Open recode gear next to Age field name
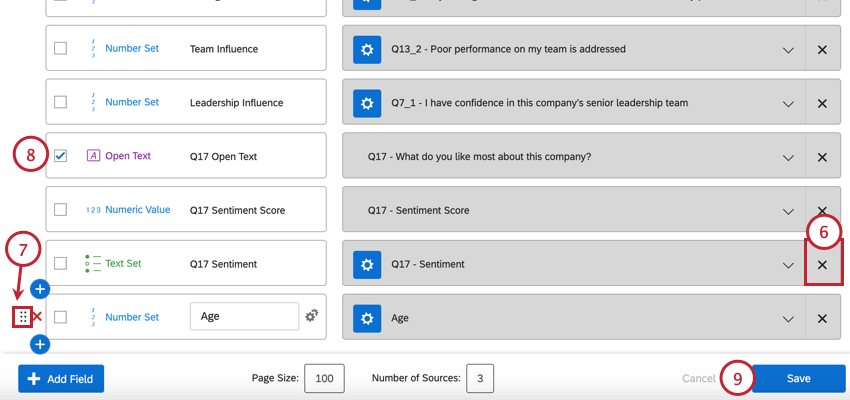The width and height of the screenshot is (850, 400). tap(312, 316)
